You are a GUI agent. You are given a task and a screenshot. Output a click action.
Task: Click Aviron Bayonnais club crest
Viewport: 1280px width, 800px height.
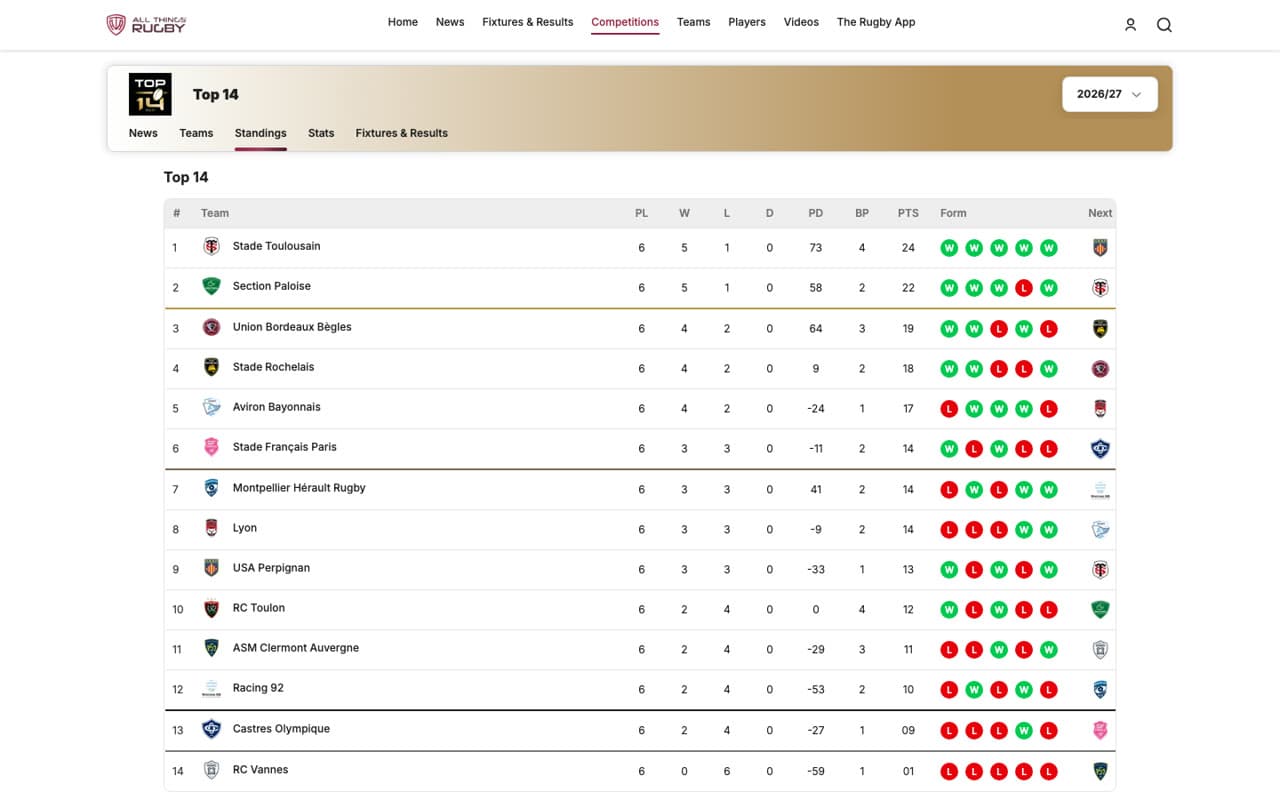pyautogui.click(x=211, y=408)
